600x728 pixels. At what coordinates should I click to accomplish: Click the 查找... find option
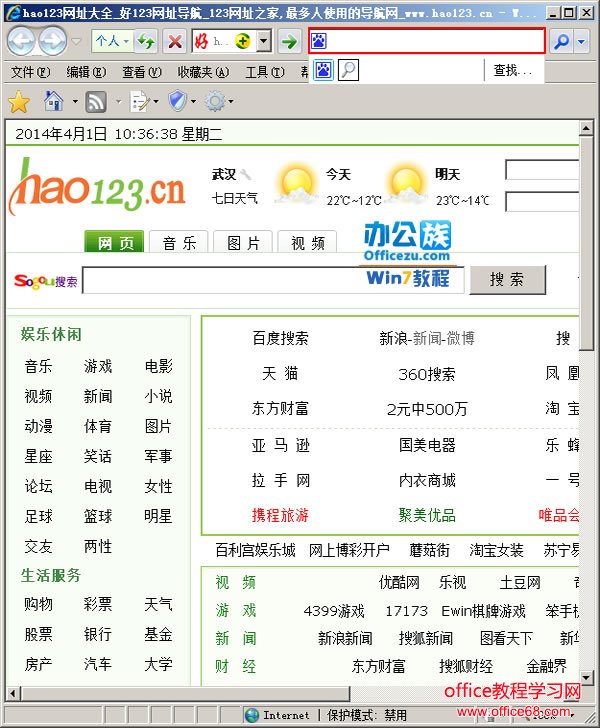[x=513, y=71]
